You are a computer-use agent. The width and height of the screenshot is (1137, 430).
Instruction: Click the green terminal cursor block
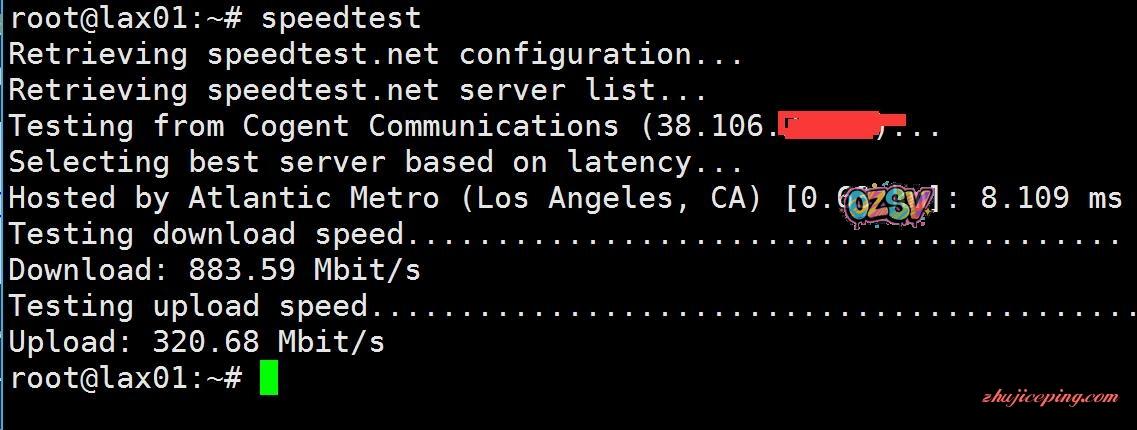268,378
